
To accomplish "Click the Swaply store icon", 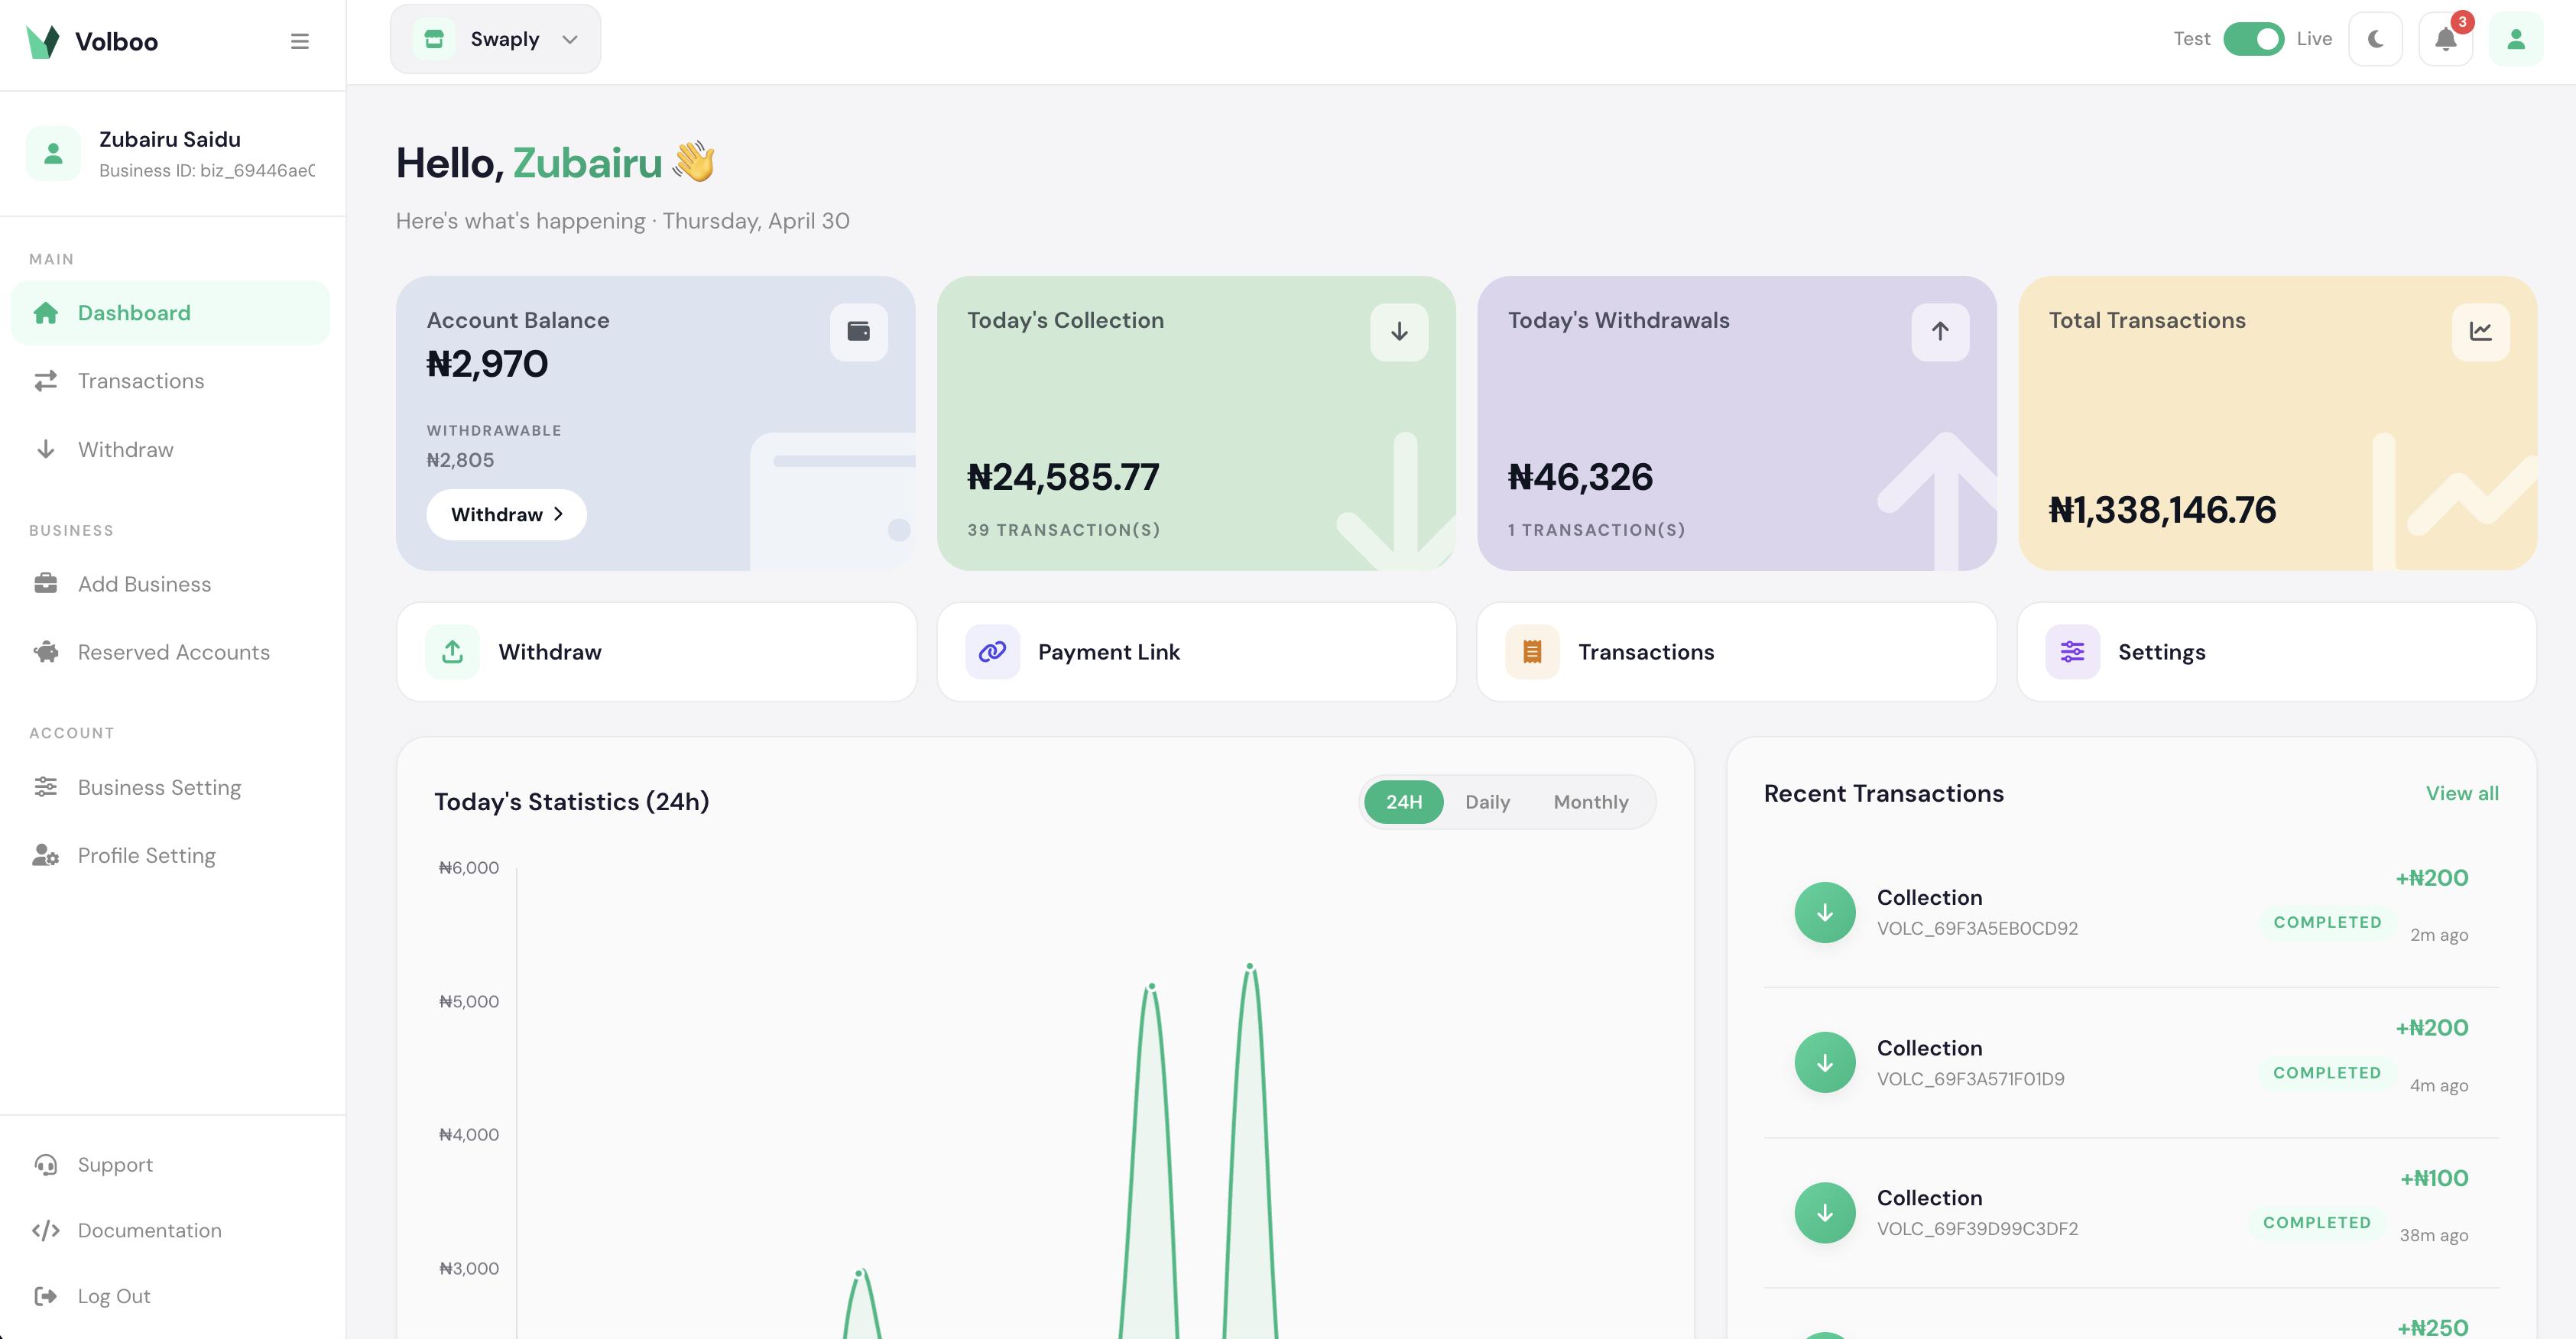I will [x=434, y=39].
